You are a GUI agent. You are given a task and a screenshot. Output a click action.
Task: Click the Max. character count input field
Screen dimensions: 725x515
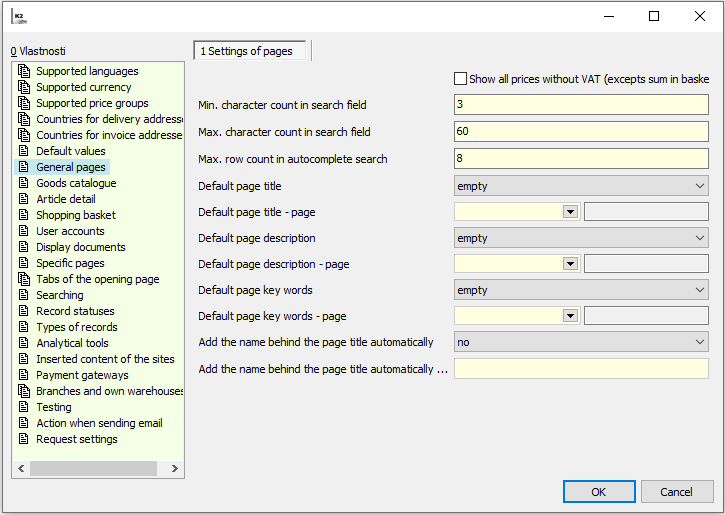tap(581, 132)
